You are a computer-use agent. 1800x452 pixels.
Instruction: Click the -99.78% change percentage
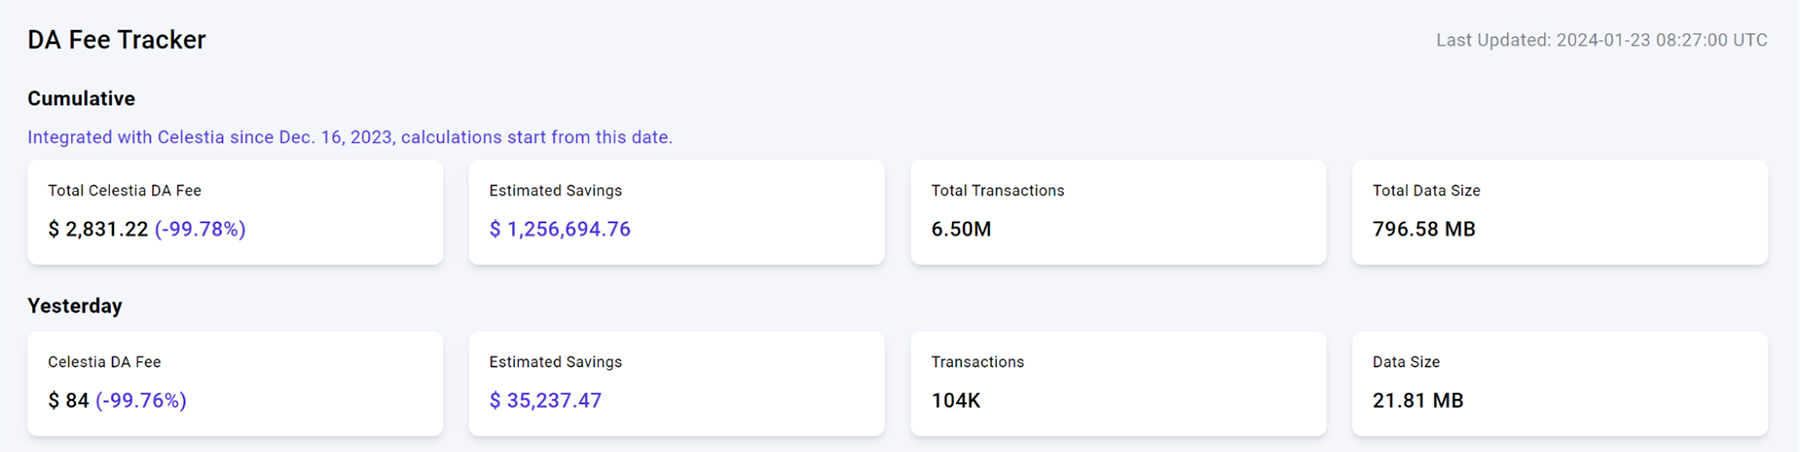(200, 229)
